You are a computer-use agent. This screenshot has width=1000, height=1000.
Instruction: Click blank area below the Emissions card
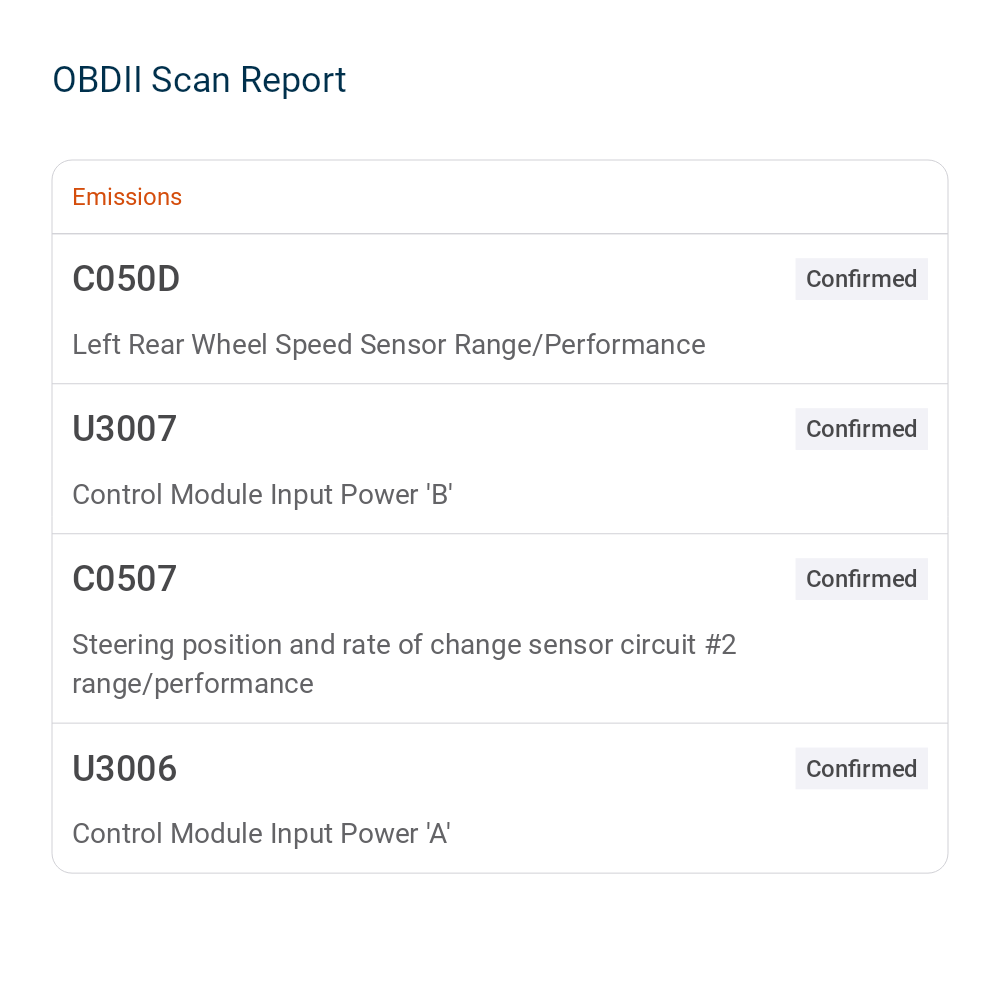500,936
